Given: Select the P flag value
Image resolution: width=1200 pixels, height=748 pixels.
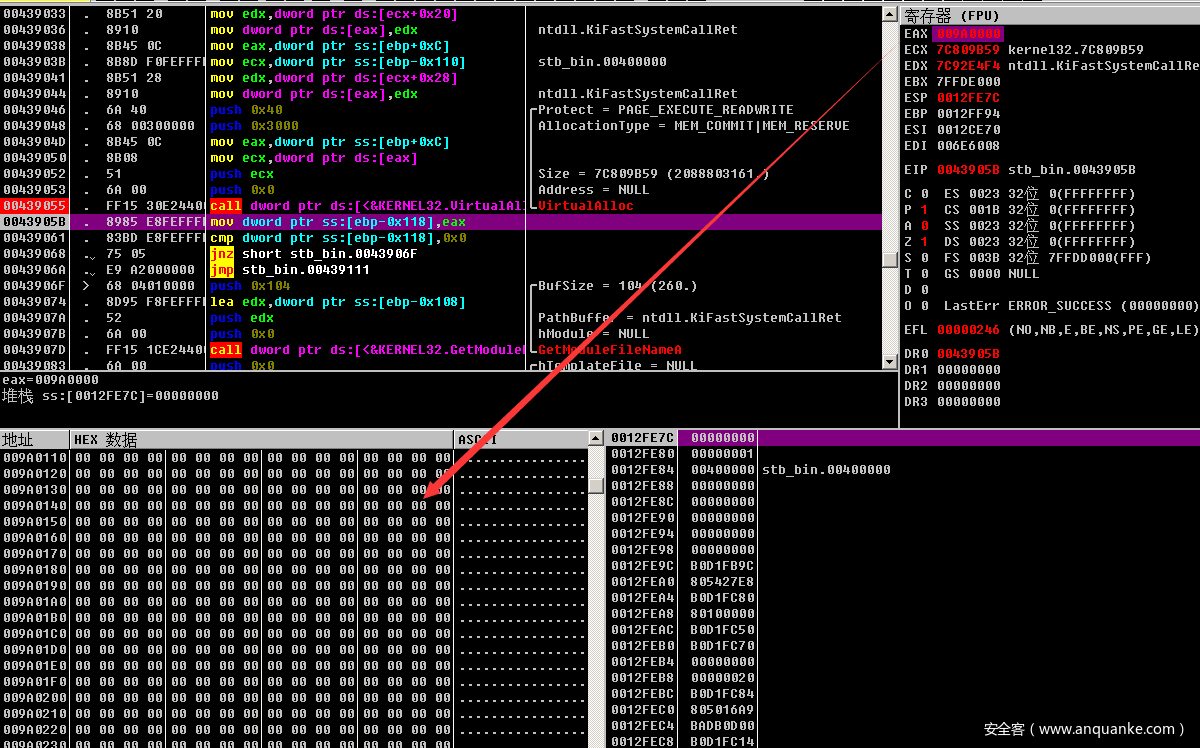Looking at the screenshot, I should point(924,210).
